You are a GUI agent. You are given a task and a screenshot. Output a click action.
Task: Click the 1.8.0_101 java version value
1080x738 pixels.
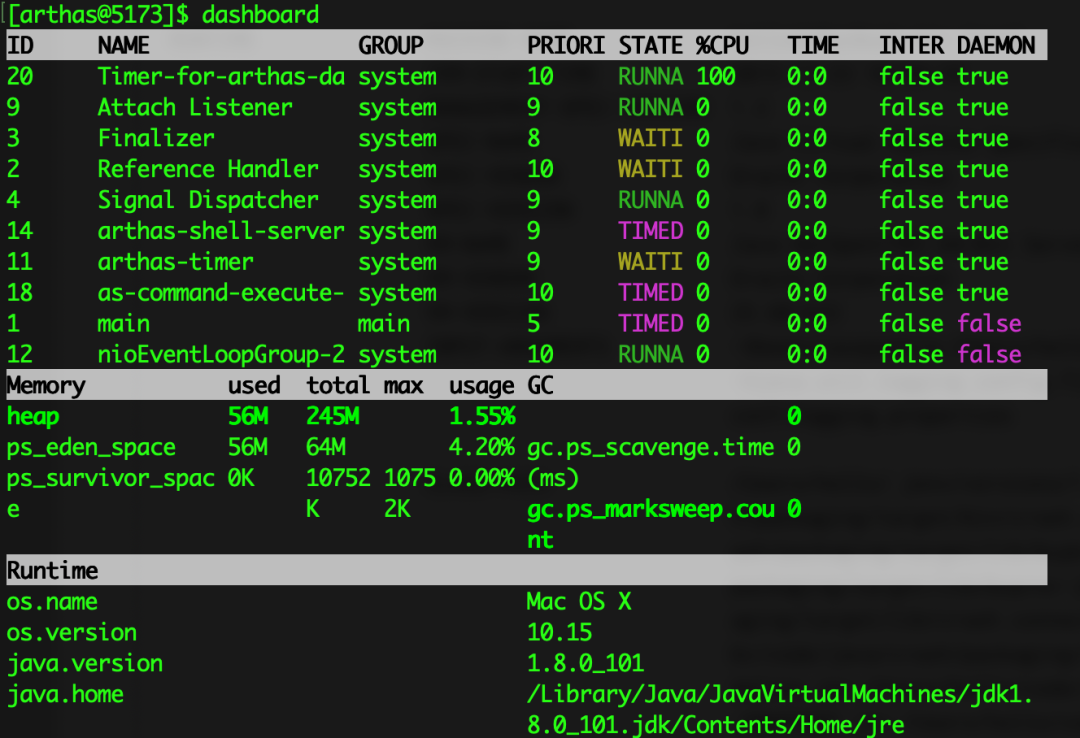coord(586,664)
